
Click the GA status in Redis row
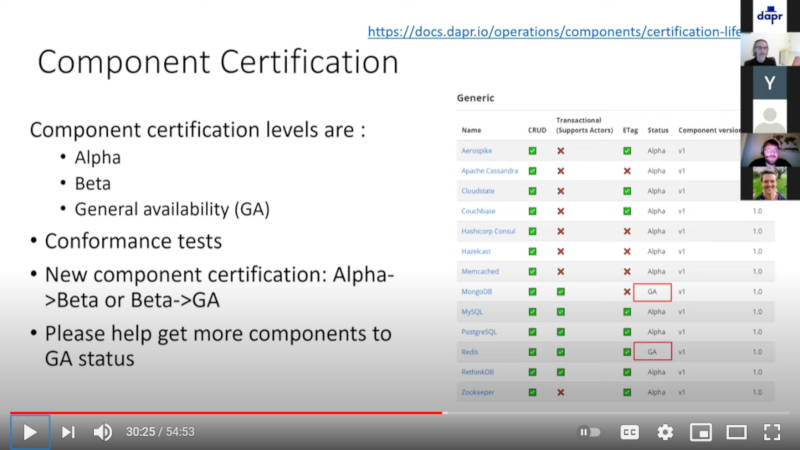click(x=652, y=352)
